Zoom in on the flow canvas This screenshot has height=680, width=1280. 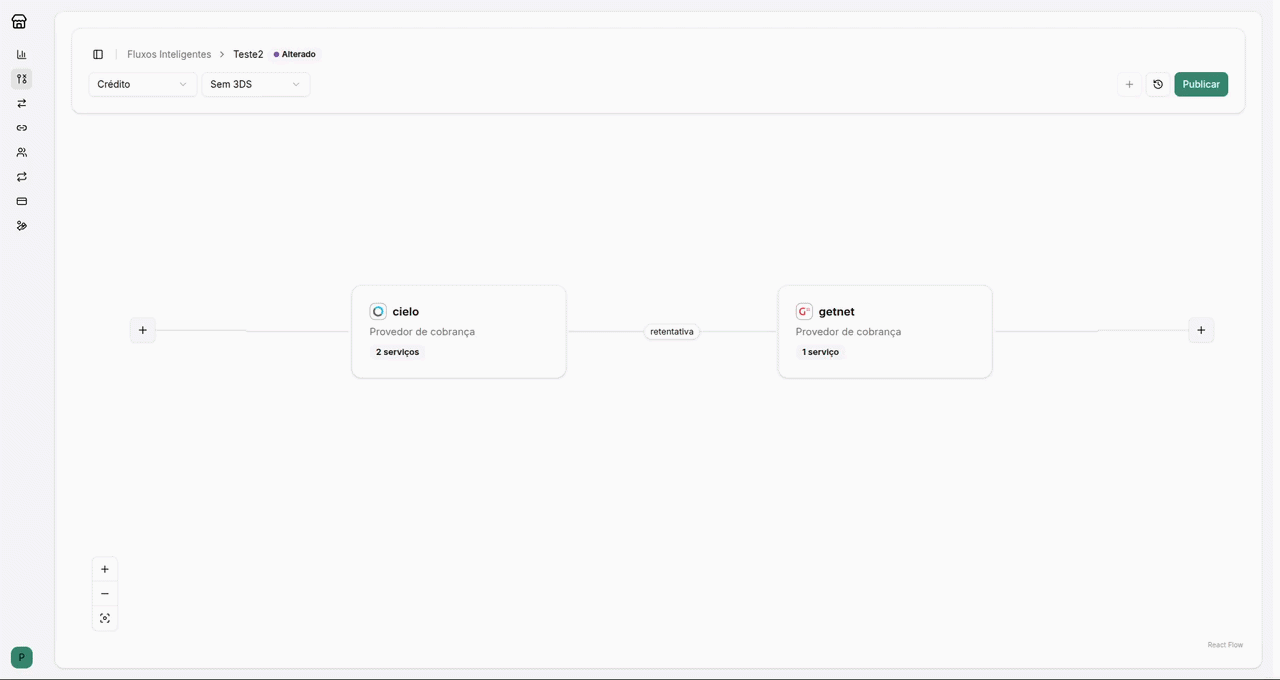[105, 570]
